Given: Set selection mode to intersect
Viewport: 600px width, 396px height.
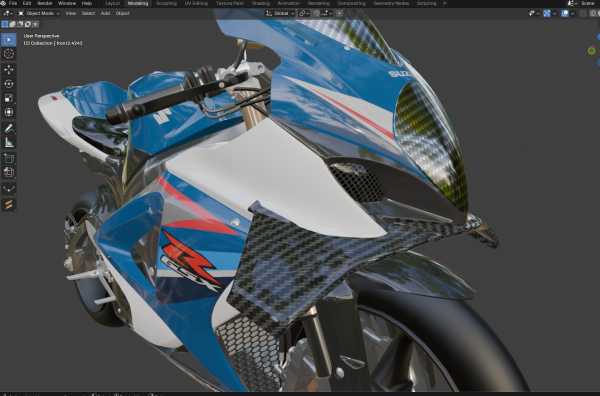Looking at the screenshot, I should 35,24.
